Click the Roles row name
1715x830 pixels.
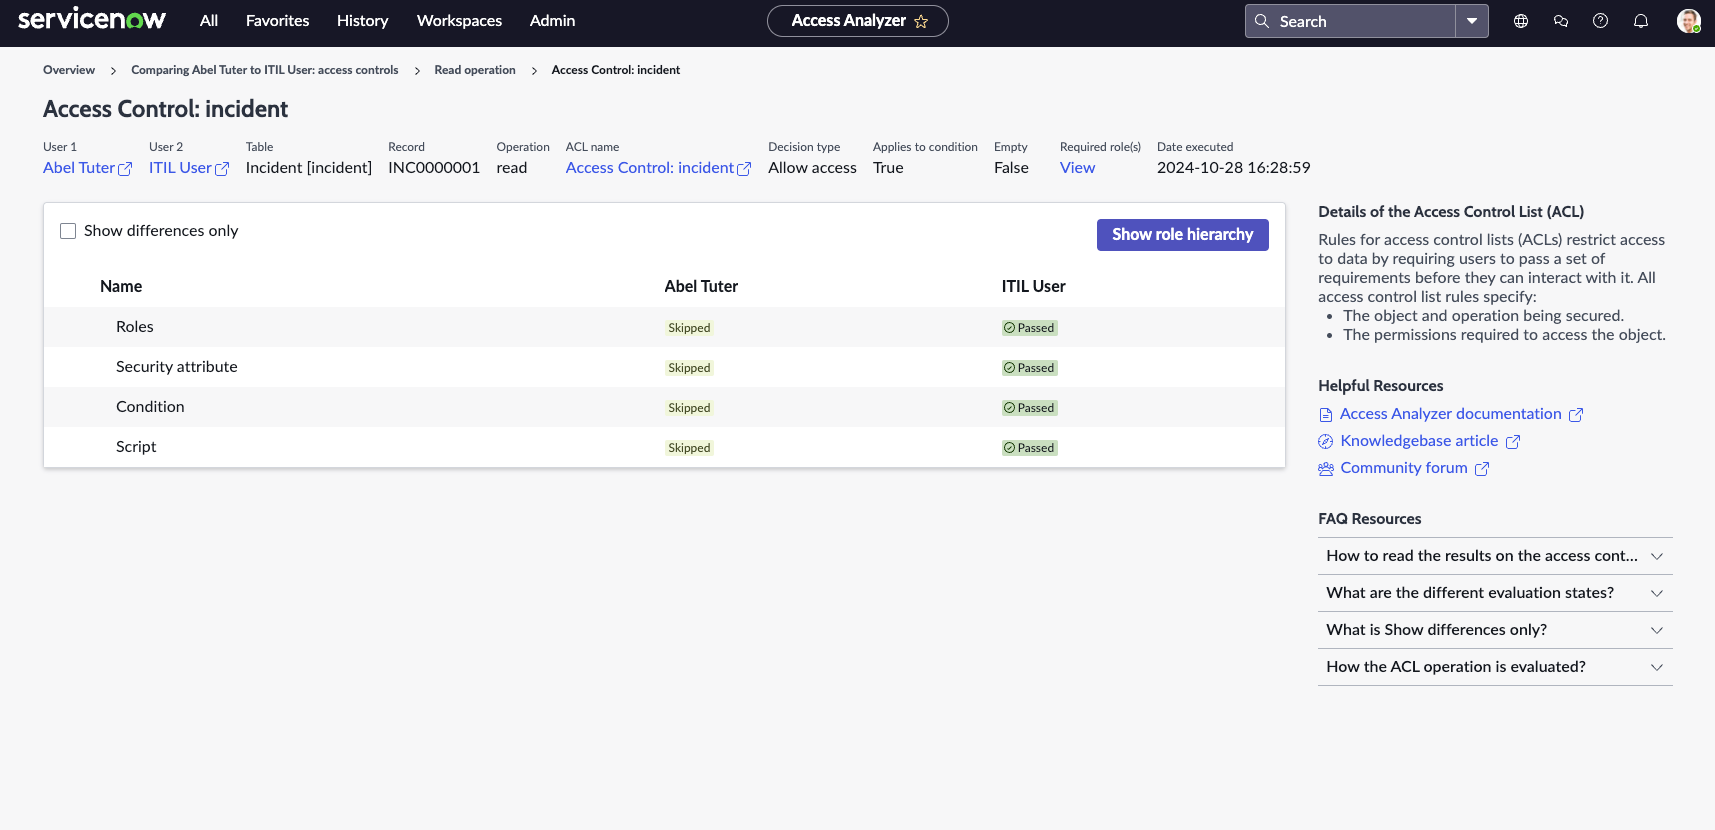135,327
